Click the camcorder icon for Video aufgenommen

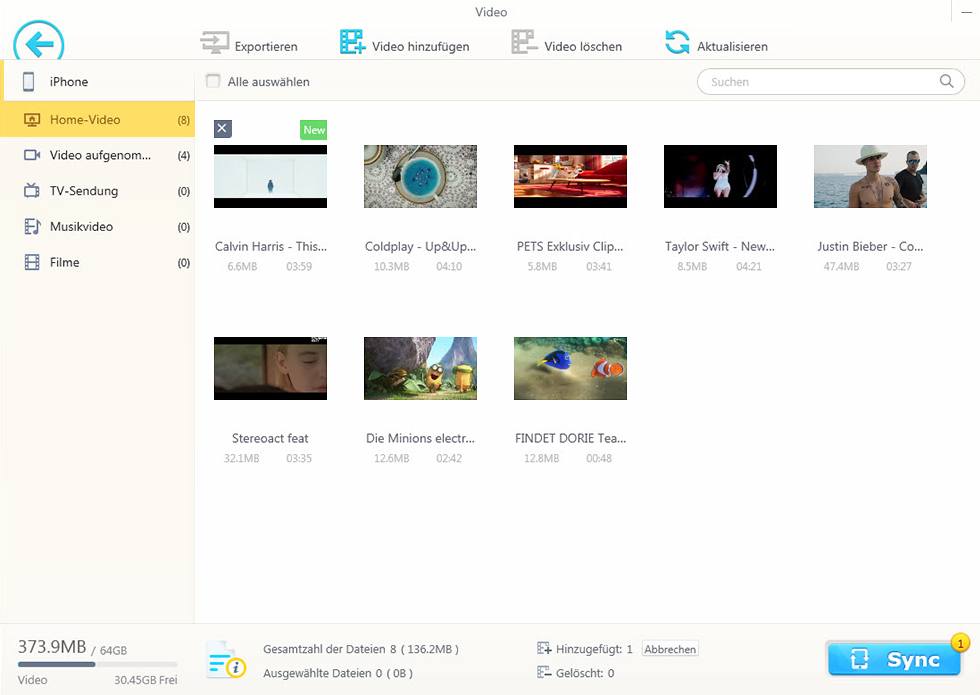click(32, 155)
